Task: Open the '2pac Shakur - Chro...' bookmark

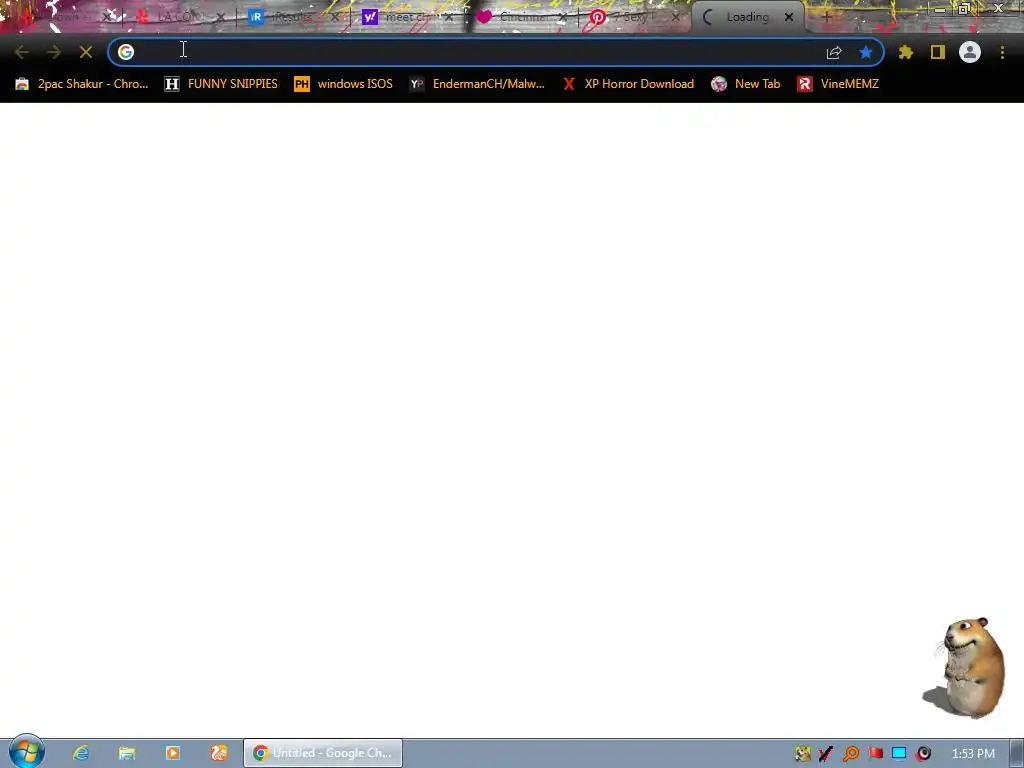Action: pyautogui.click(x=82, y=84)
